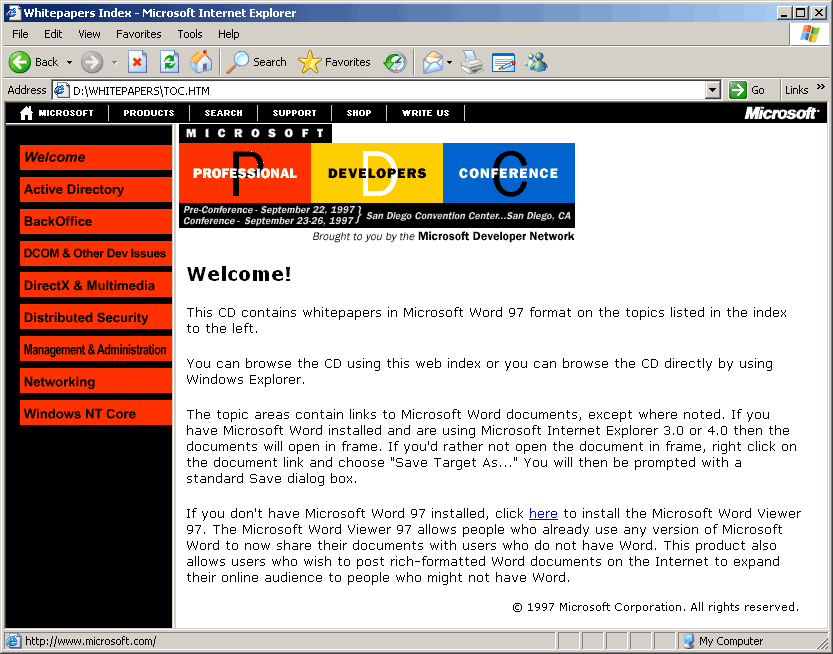833x654 pixels.
Task: Open DCOM & Other Dev Issues topic
Action: [96, 253]
